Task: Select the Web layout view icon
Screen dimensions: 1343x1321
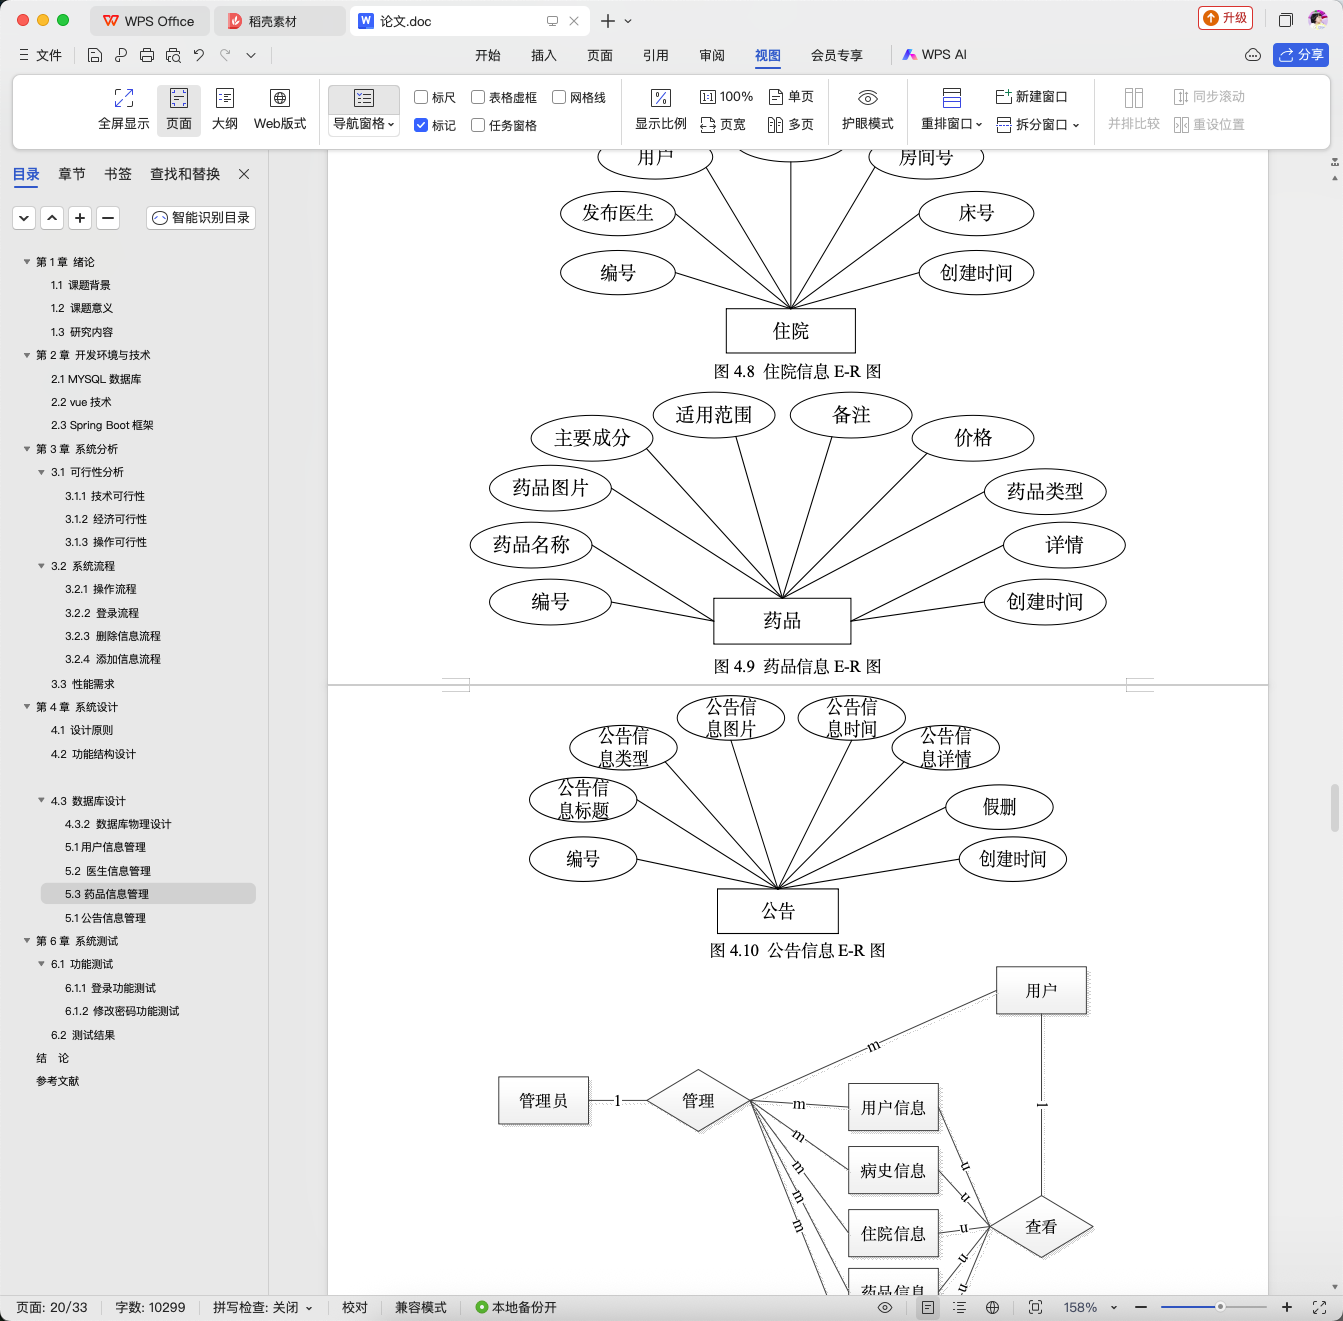Action: click(280, 98)
